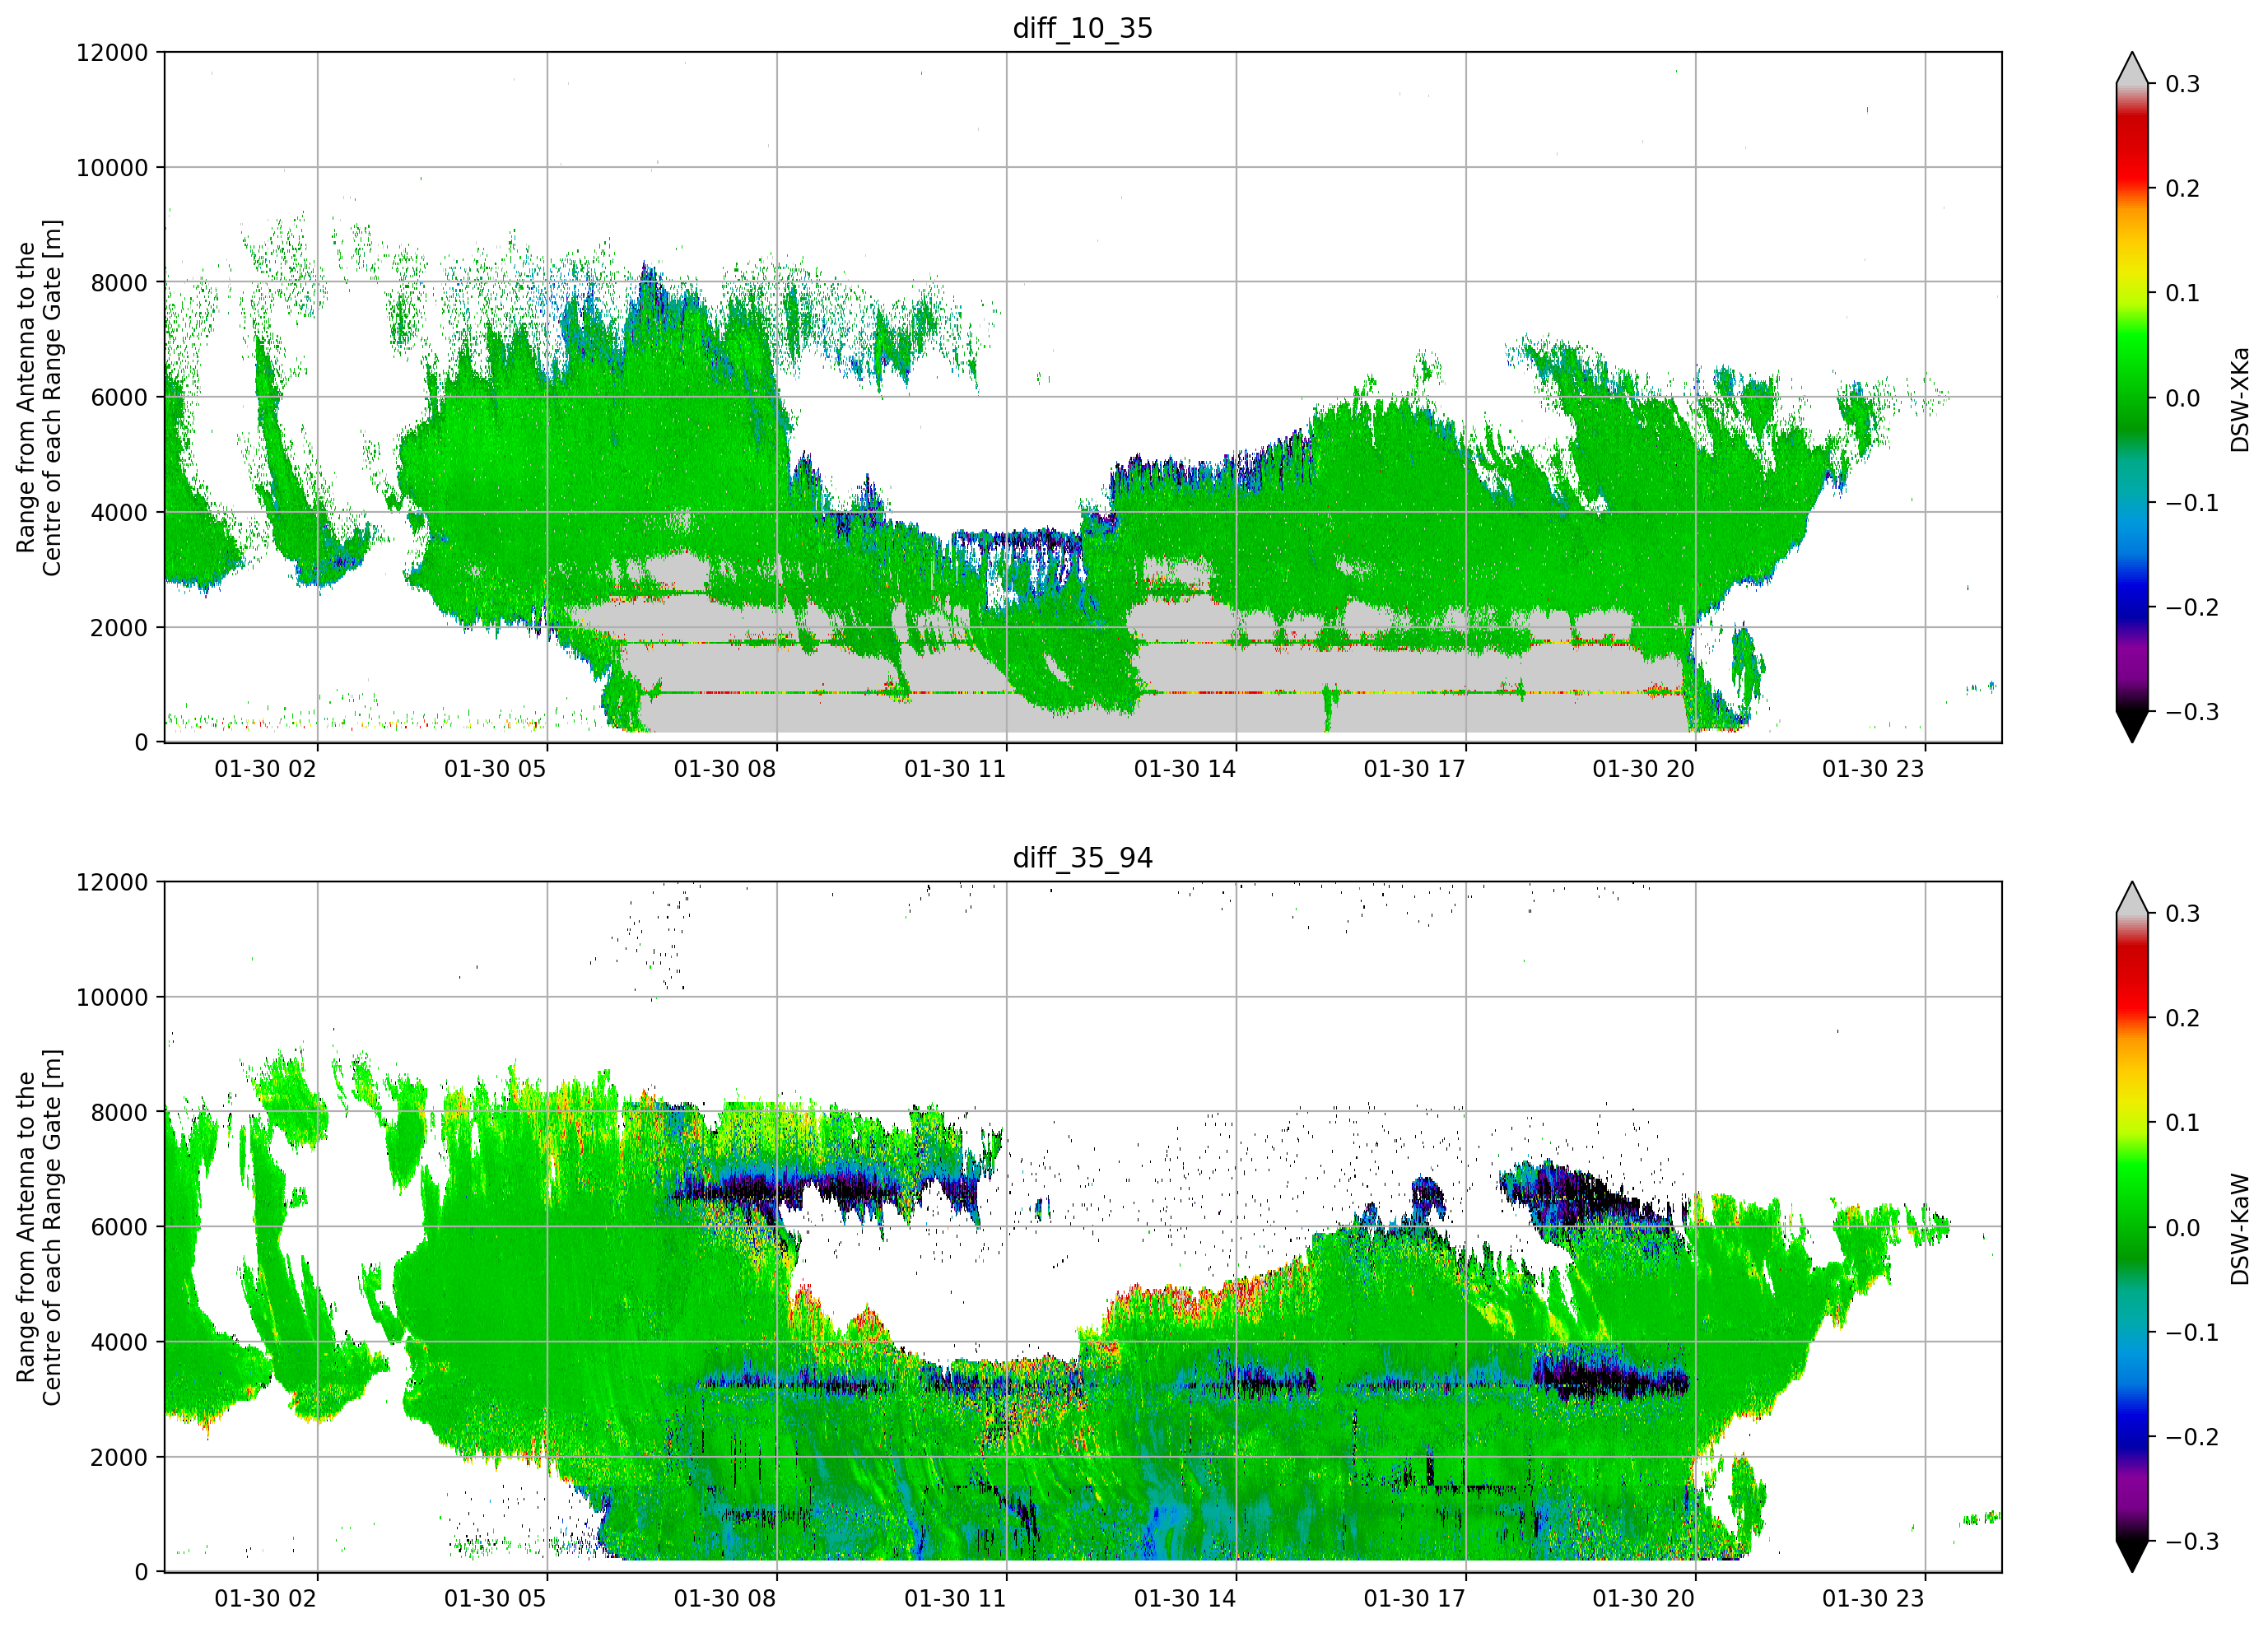Select the 10000 y-tick of diff_10_35
The width and height of the screenshot is (2268, 1628).
point(112,168)
